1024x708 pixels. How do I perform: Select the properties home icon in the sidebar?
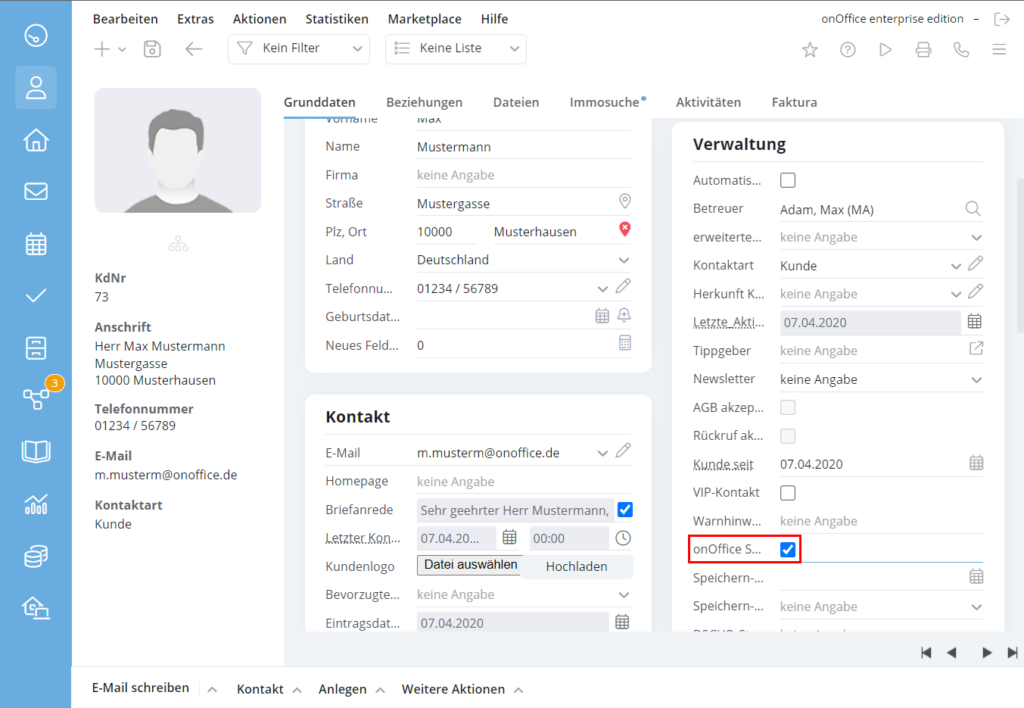(36, 140)
